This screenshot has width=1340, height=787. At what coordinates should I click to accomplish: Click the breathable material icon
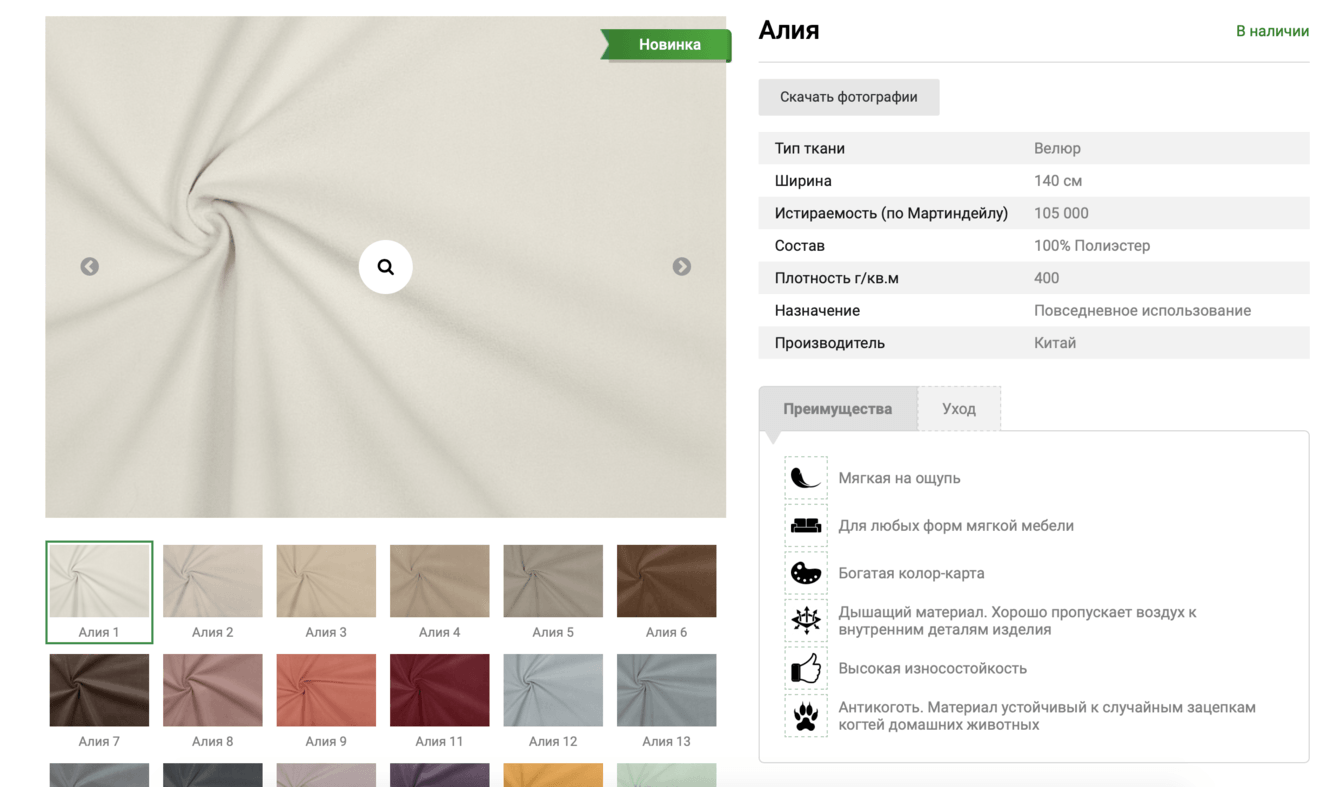pyautogui.click(x=805, y=621)
